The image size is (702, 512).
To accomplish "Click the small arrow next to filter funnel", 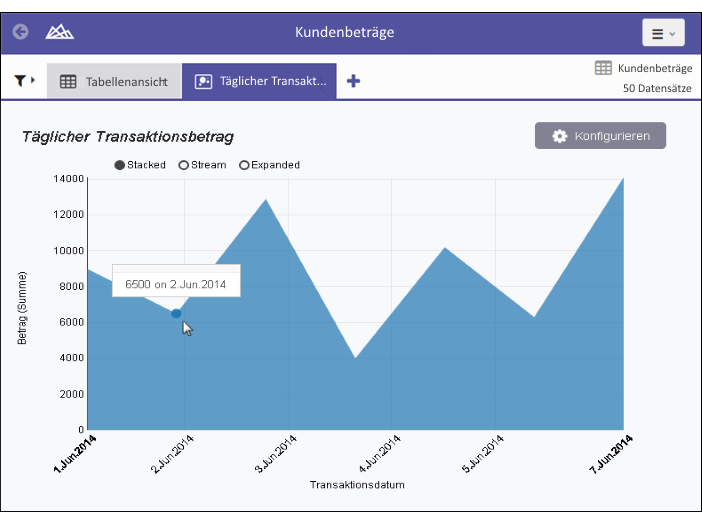I will coord(33,80).
